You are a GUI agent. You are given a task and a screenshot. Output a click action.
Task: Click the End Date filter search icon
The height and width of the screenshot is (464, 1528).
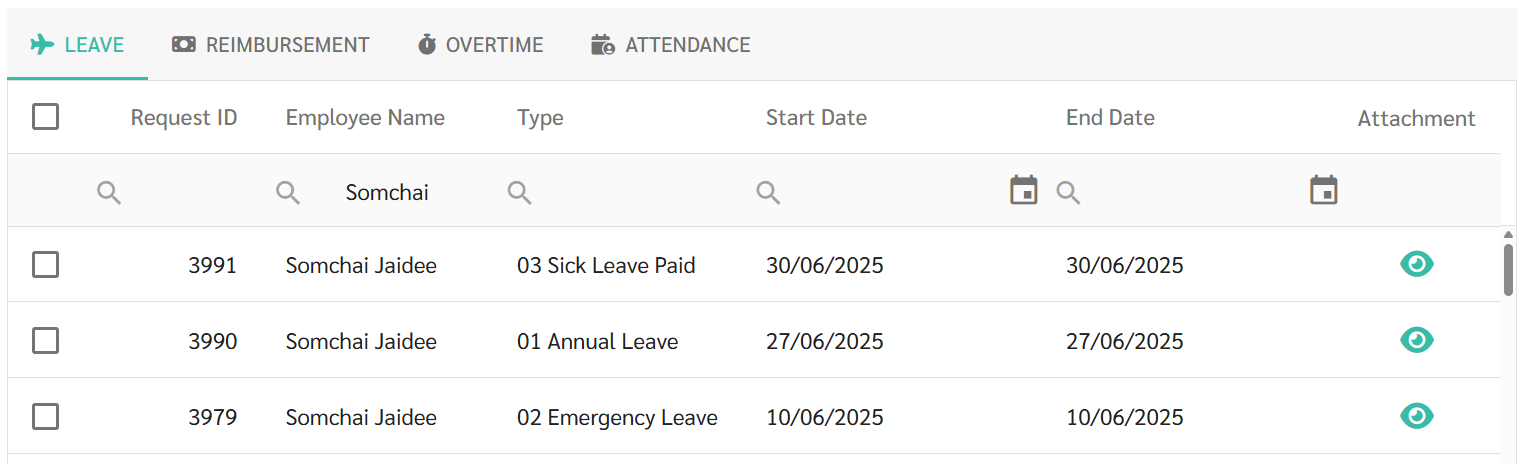point(1068,193)
